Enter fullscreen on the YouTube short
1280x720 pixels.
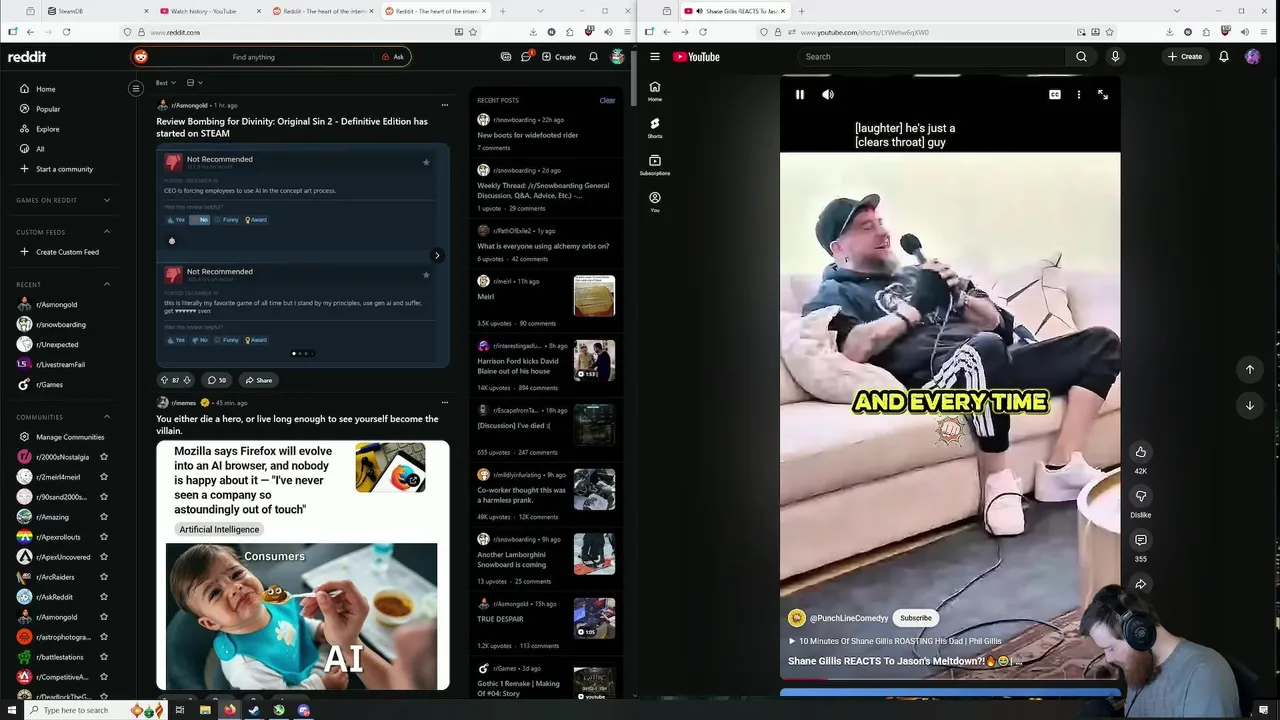click(x=1102, y=94)
